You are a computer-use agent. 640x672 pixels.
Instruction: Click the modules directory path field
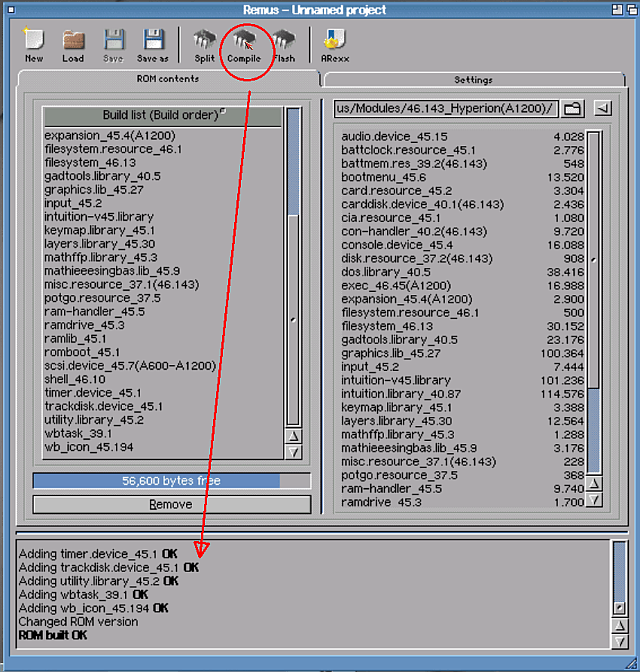pyautogui.click(x=443, y=108)
